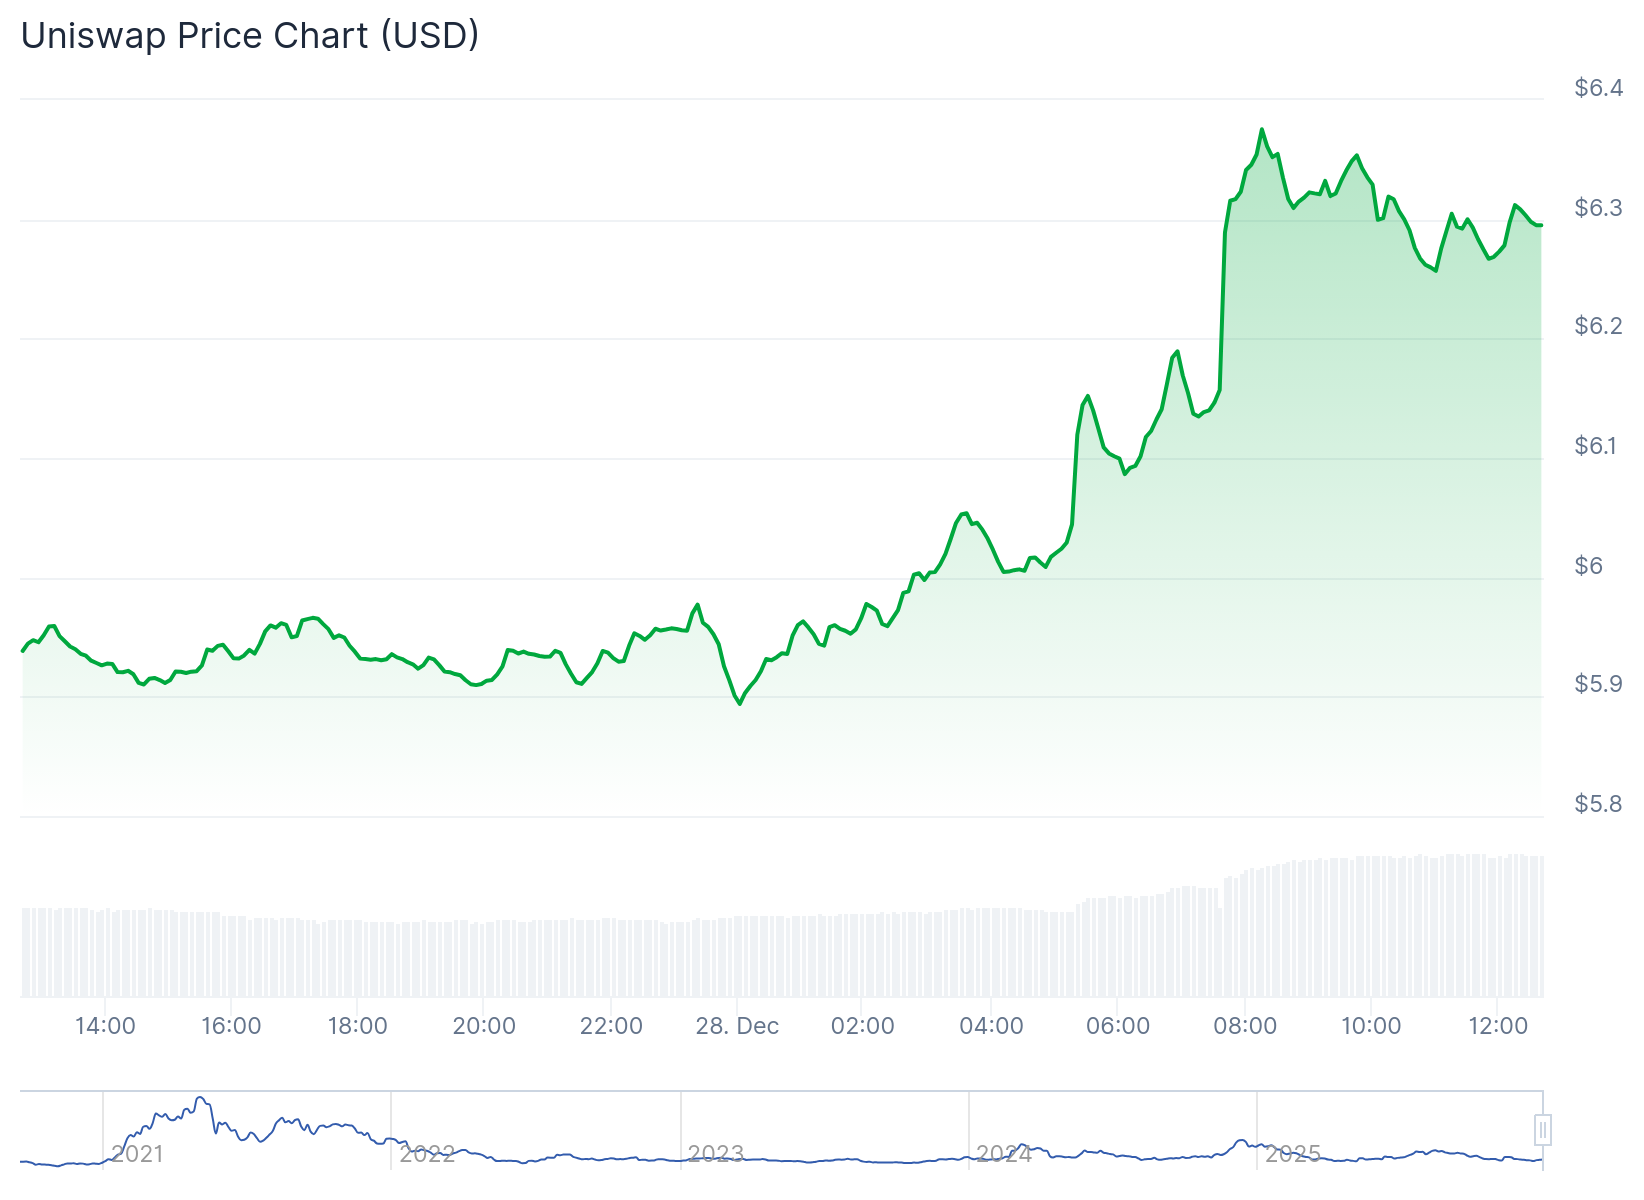Jump to 2021 in the navigator timeline
The image size is (1644, 1200).
tap(138, 1154)
